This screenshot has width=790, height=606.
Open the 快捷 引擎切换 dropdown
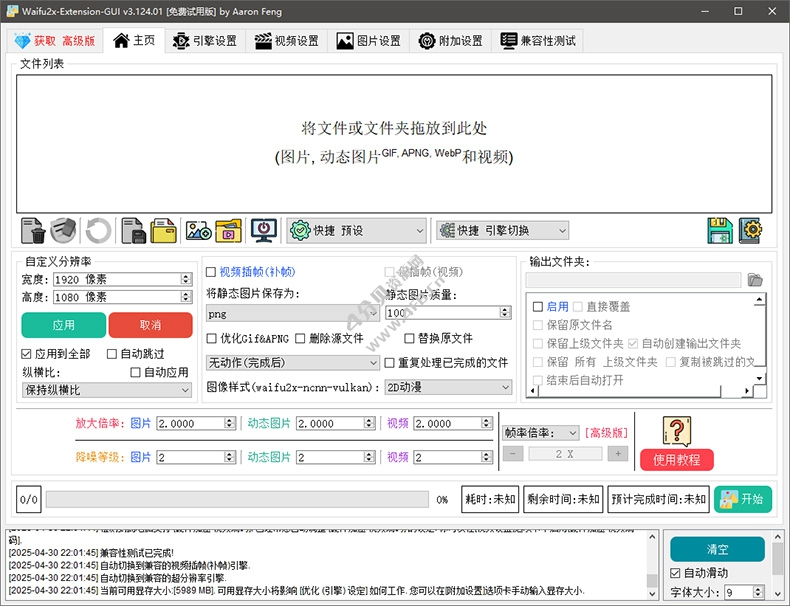[502, 231]
